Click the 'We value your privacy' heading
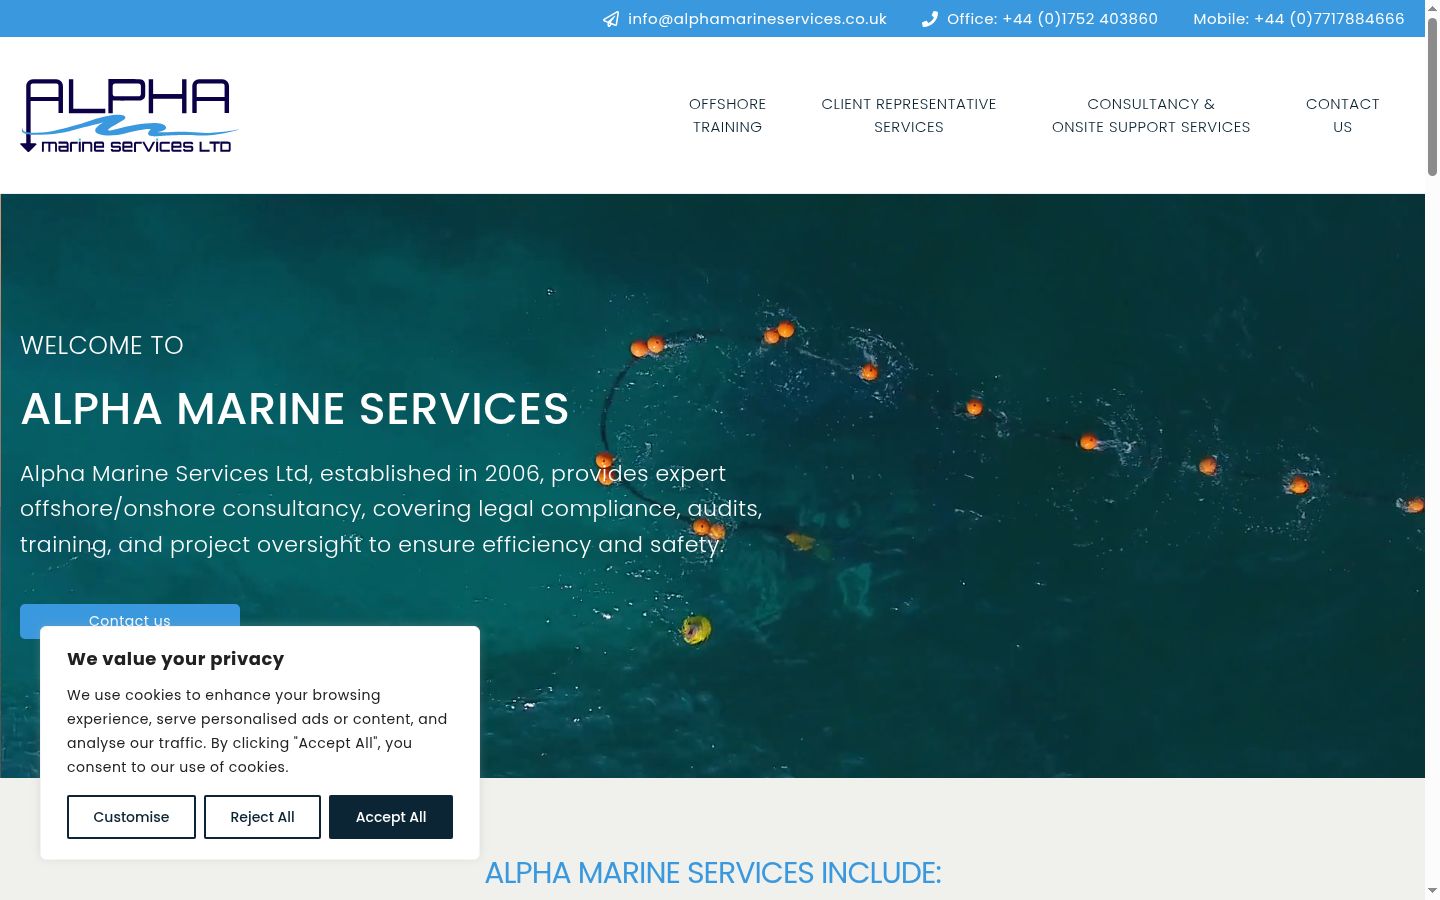Image resolution: width=1440 pixels, height=900 pixels. point(176,659)
